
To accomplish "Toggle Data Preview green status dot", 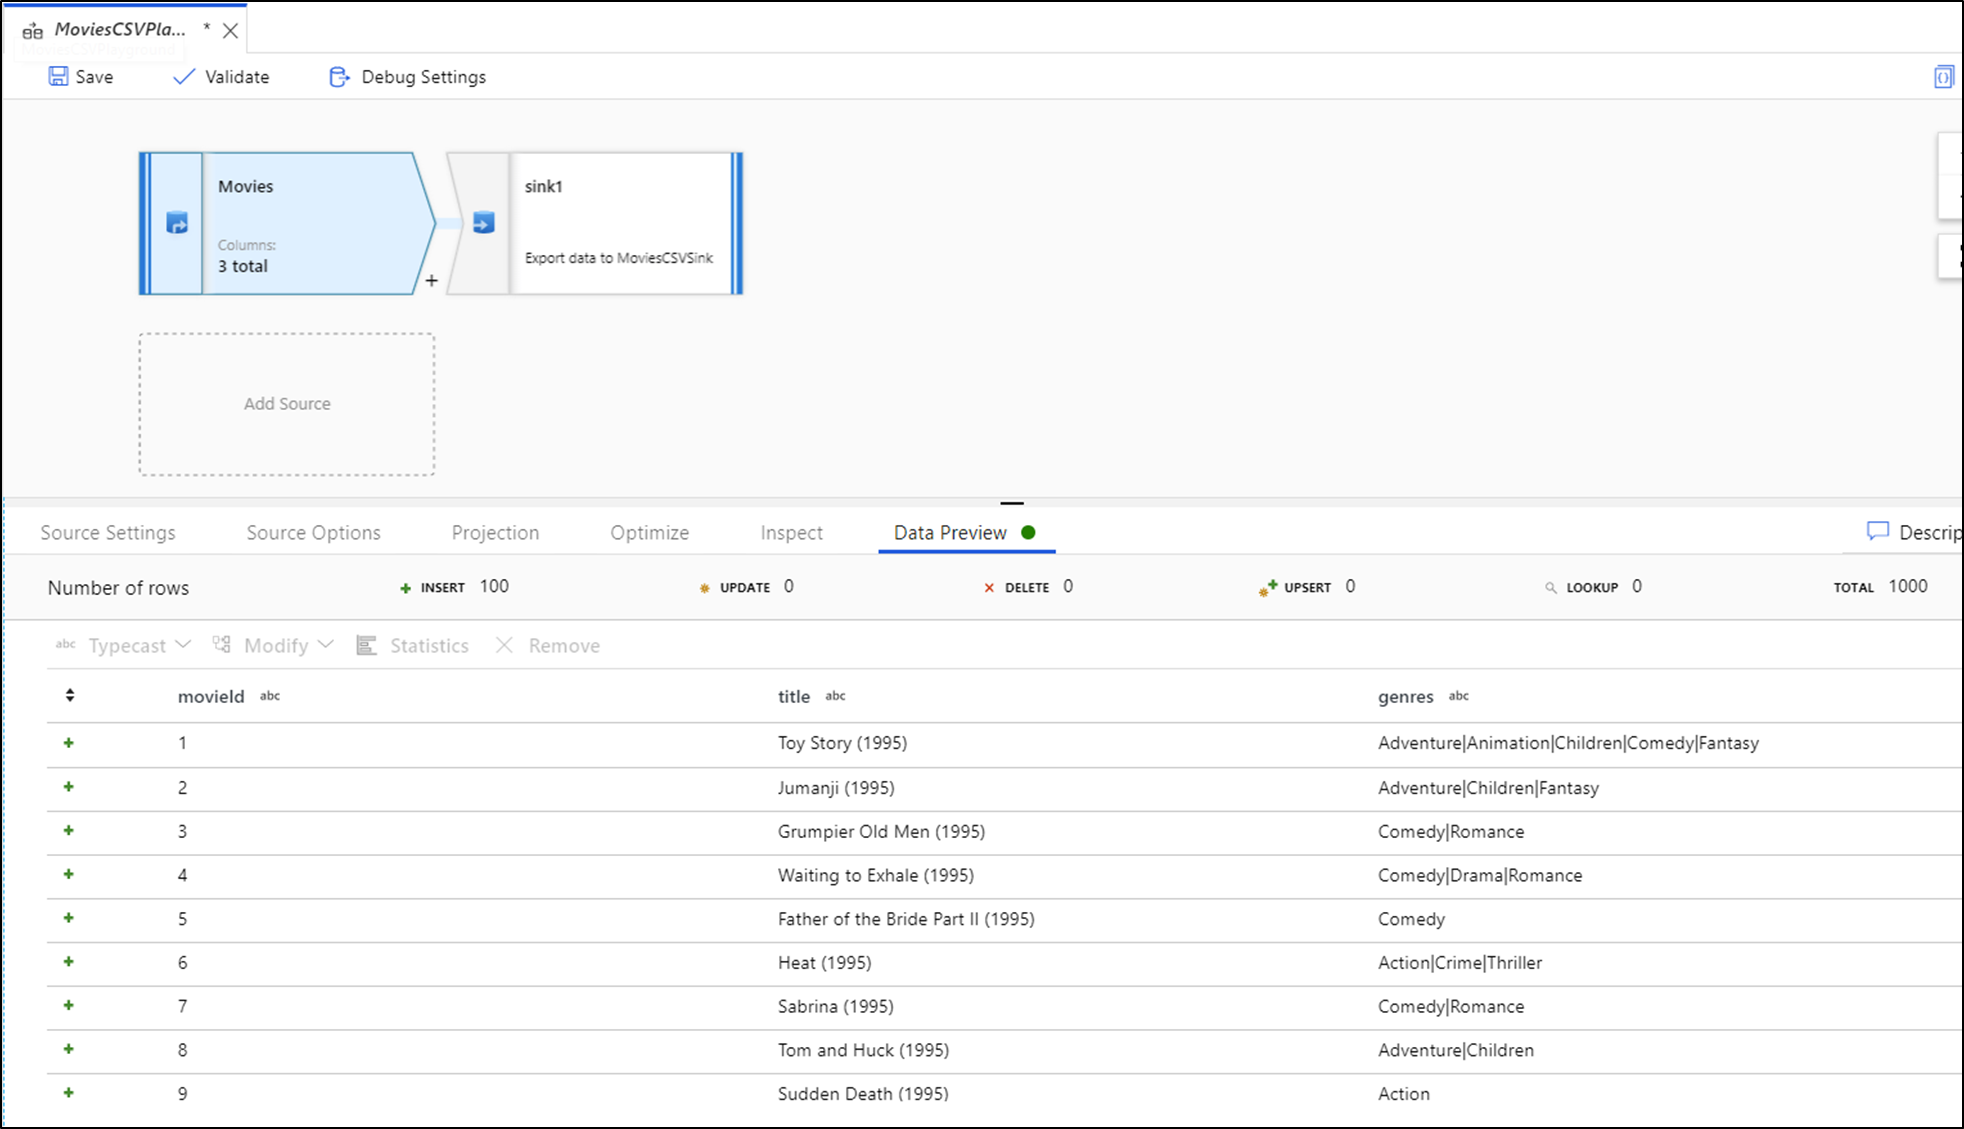I will [x=1029, y=533].
